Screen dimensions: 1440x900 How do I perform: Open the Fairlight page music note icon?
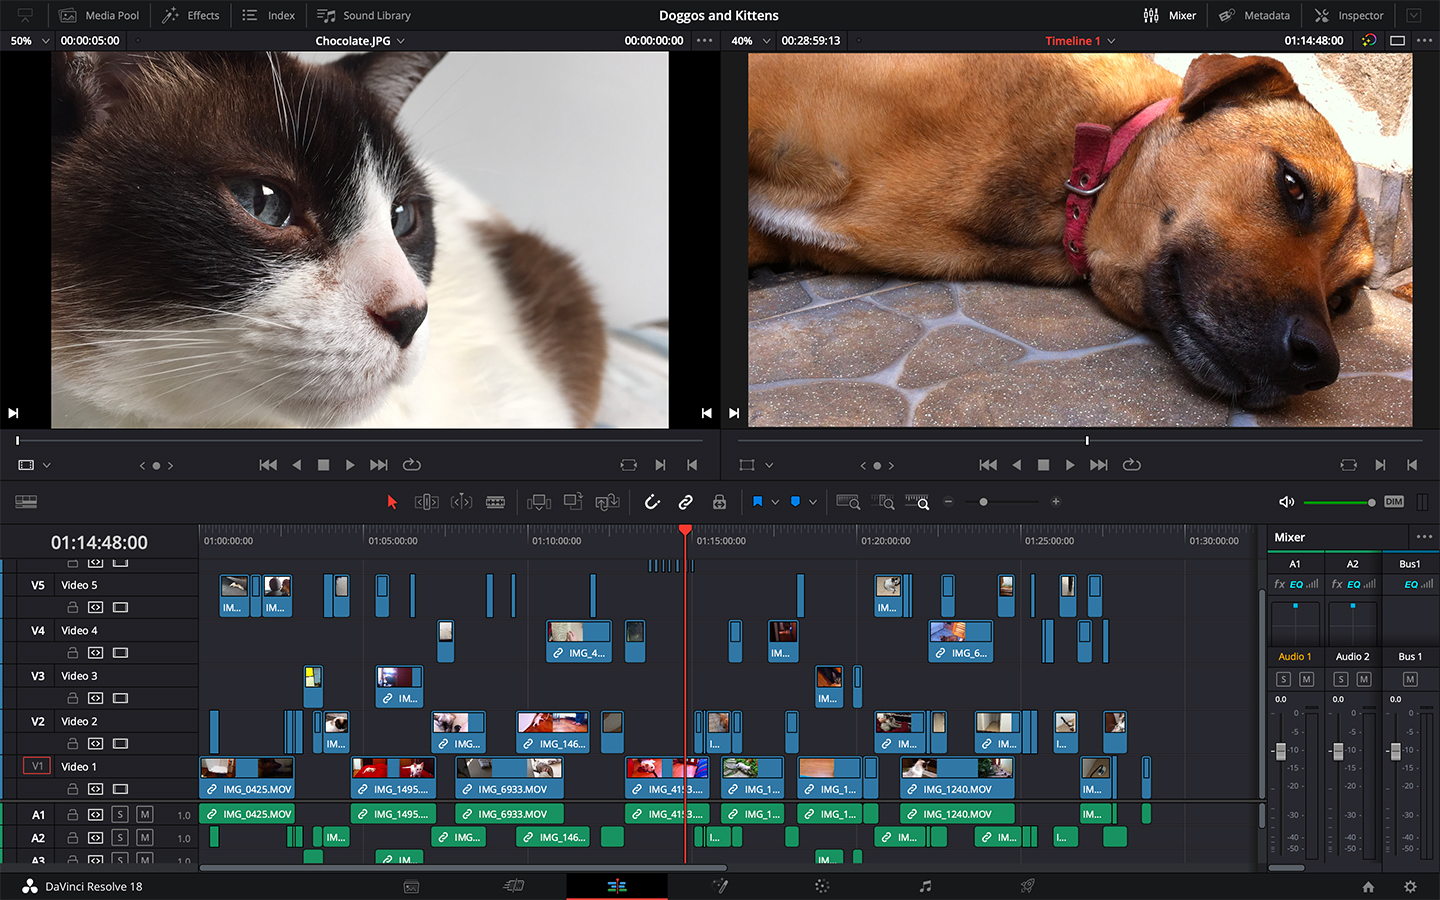coord(925,886)
